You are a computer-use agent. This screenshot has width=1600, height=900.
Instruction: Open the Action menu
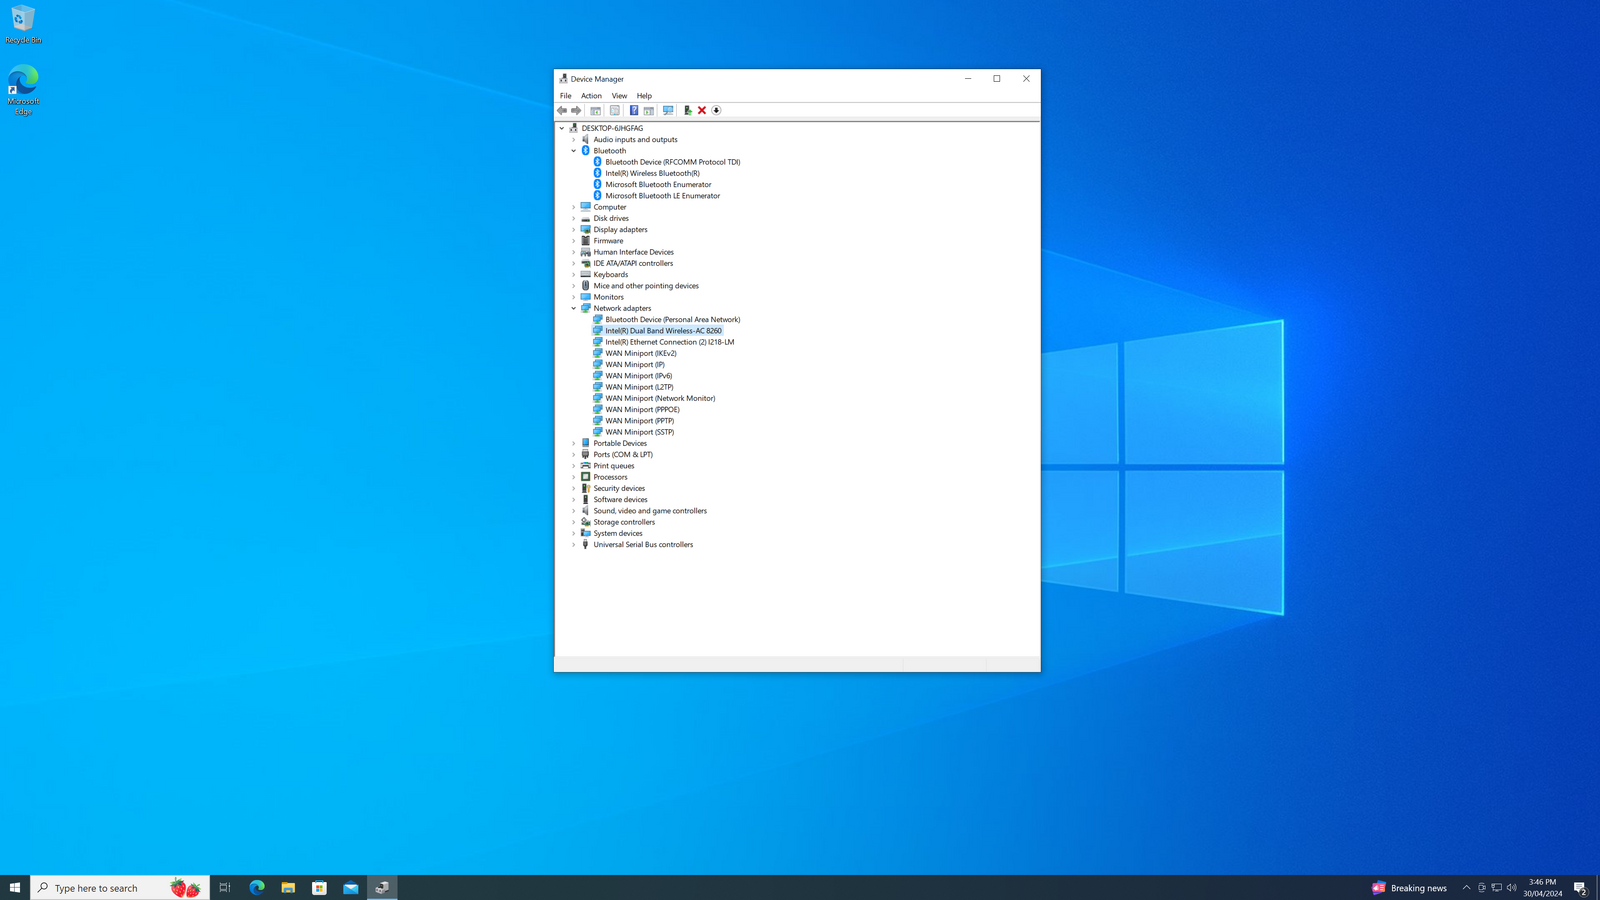click(x=591, y=96)
